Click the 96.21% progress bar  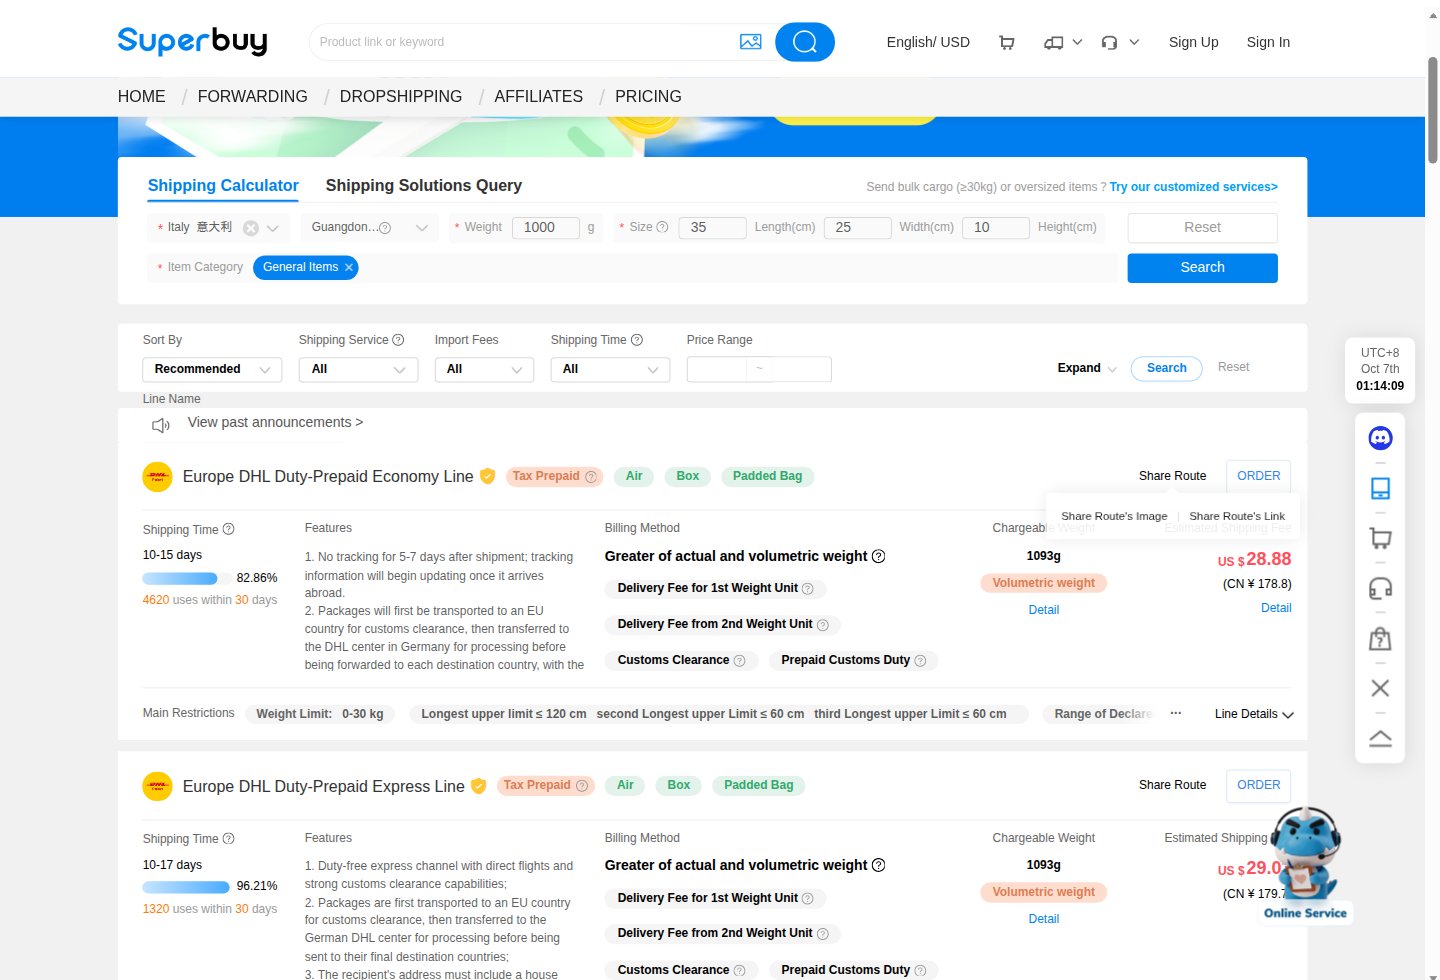pyautogui.click(x=186, y=887)
